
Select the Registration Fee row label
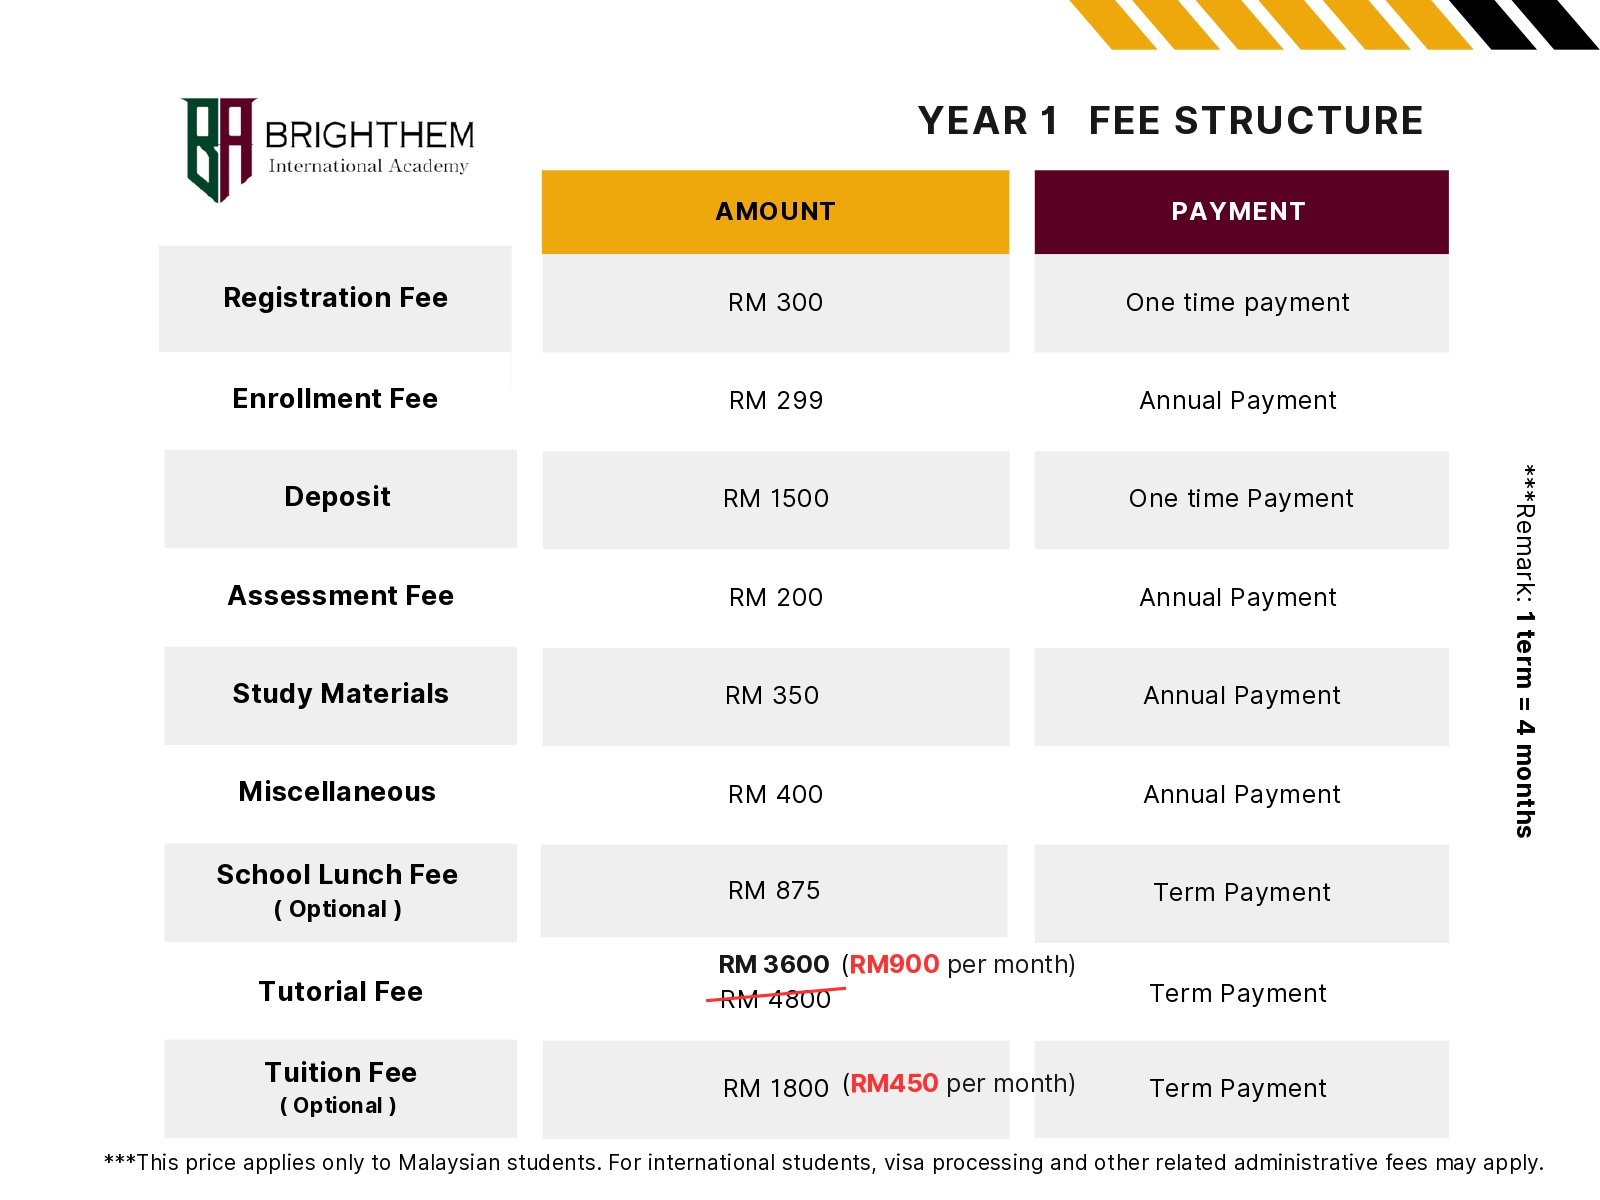(335, 298)
